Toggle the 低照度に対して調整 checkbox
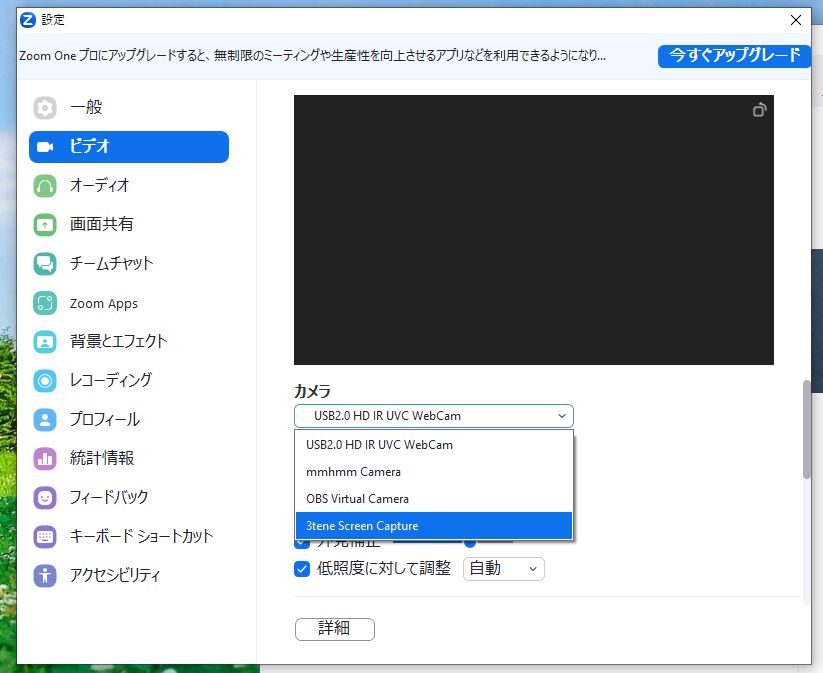This screenshot has width=823, height=673. (302, 569)
